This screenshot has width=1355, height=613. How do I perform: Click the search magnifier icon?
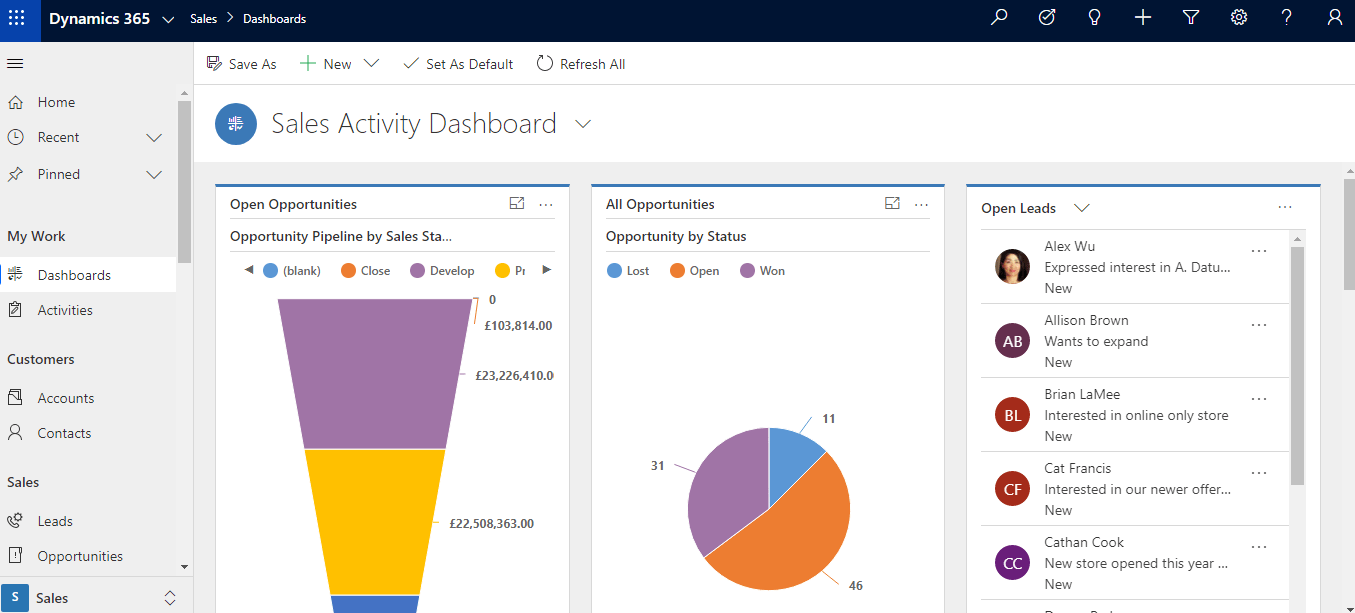pyautogui.click(x=998, y=18)
